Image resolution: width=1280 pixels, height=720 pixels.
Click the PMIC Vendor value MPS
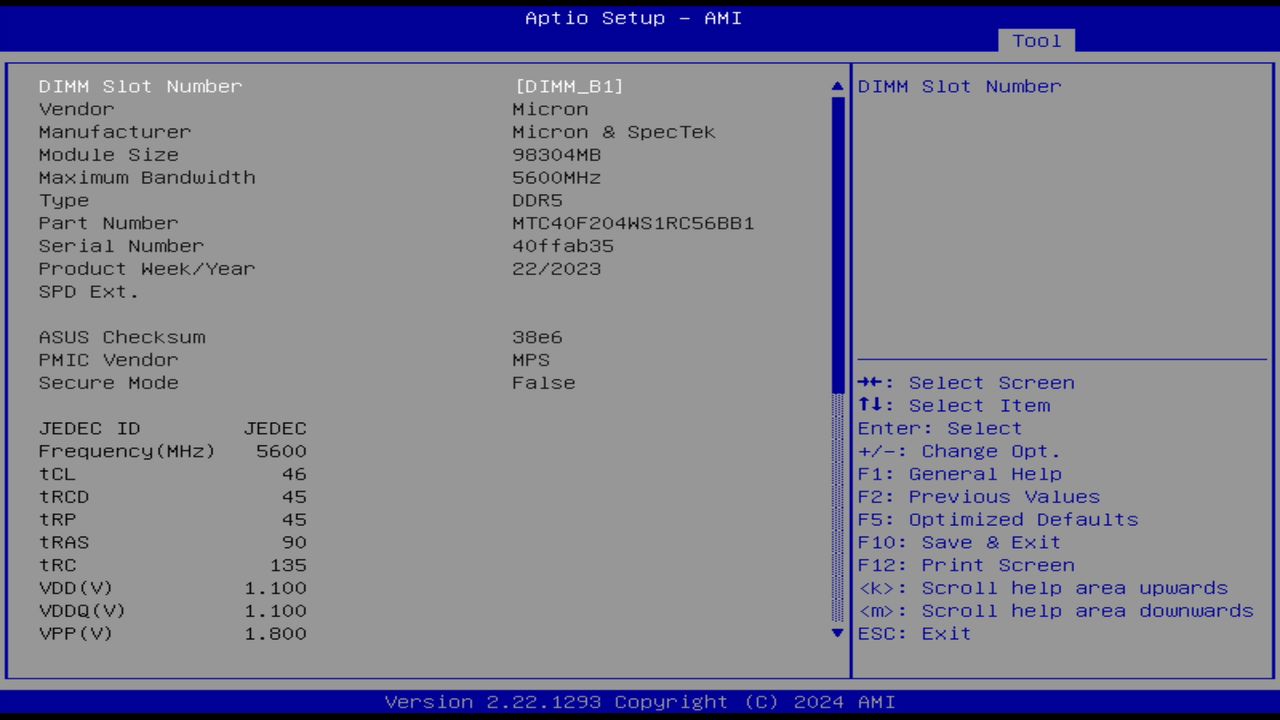coord(531,360)
